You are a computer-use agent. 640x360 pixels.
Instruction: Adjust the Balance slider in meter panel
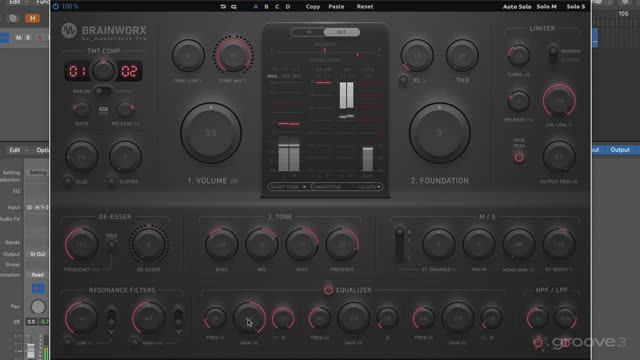325,51
